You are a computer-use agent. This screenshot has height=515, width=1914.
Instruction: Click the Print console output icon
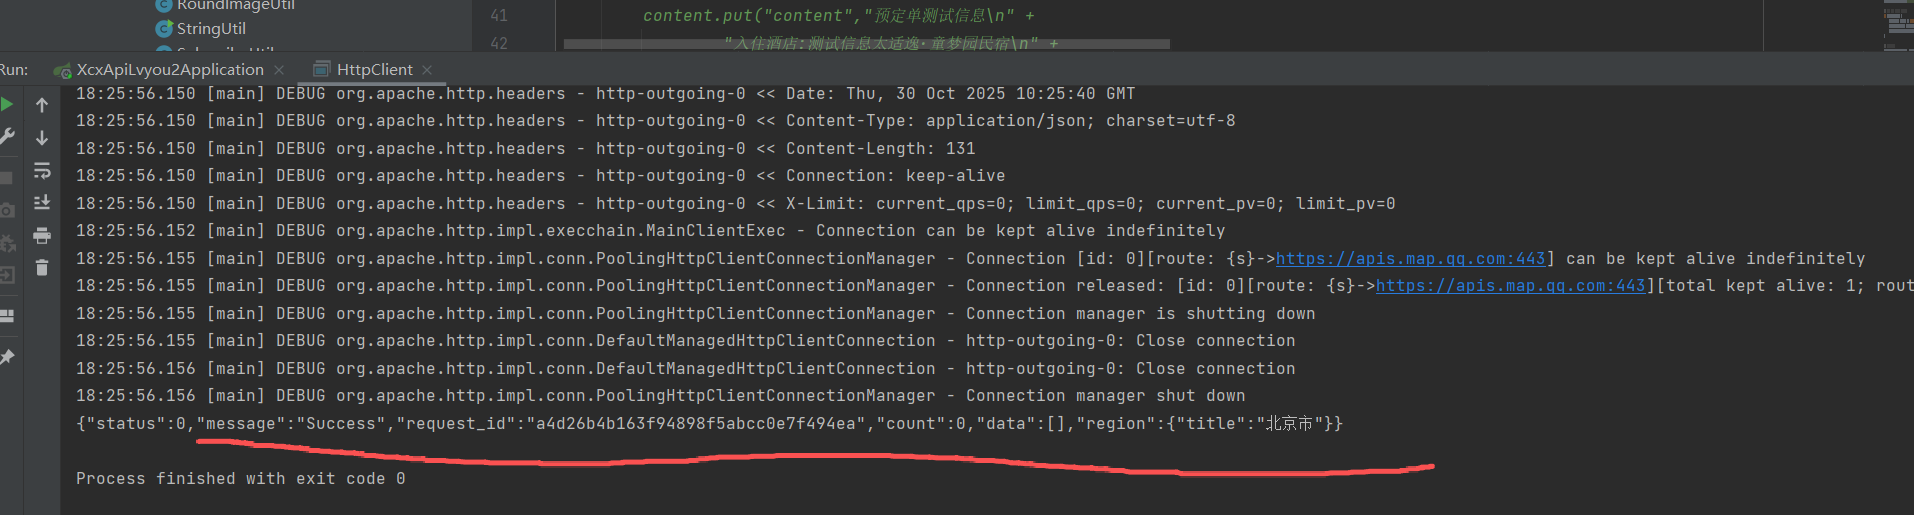(42, 236)
